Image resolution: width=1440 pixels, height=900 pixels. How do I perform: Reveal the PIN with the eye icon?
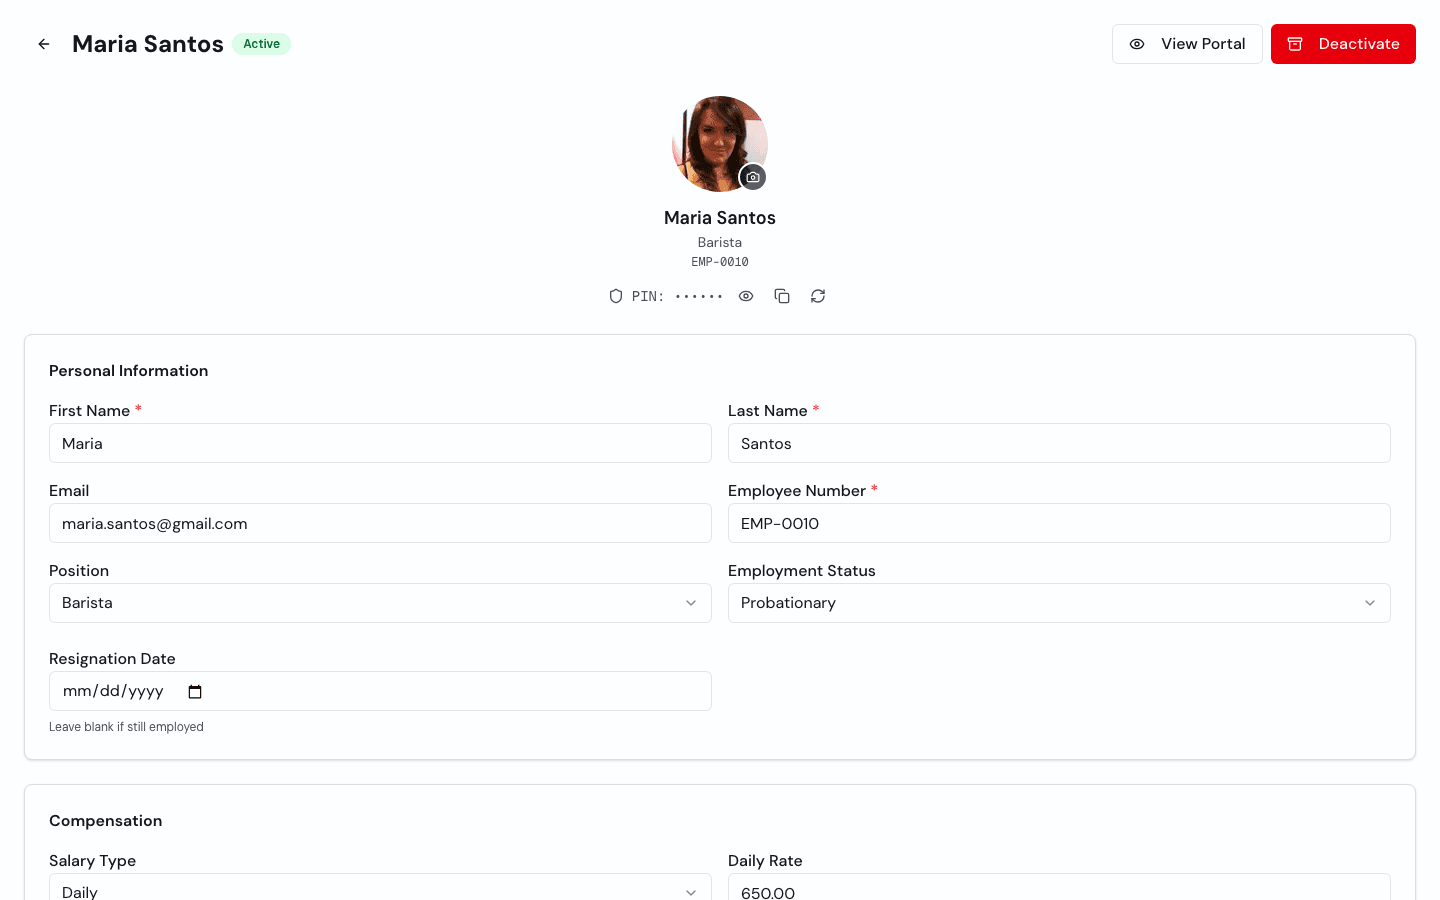[746, 296]
